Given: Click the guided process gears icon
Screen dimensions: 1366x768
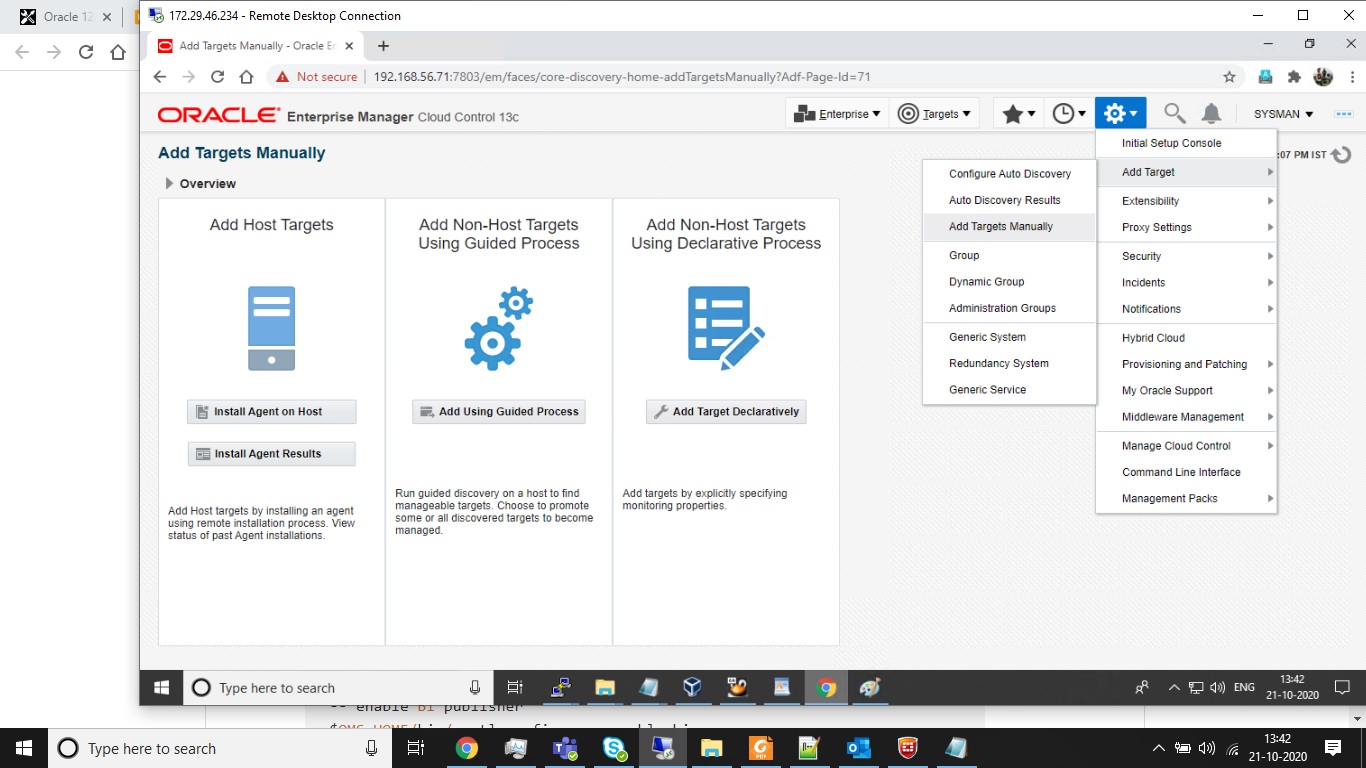Looking at the screenshot, I should (x=499, y=329).
